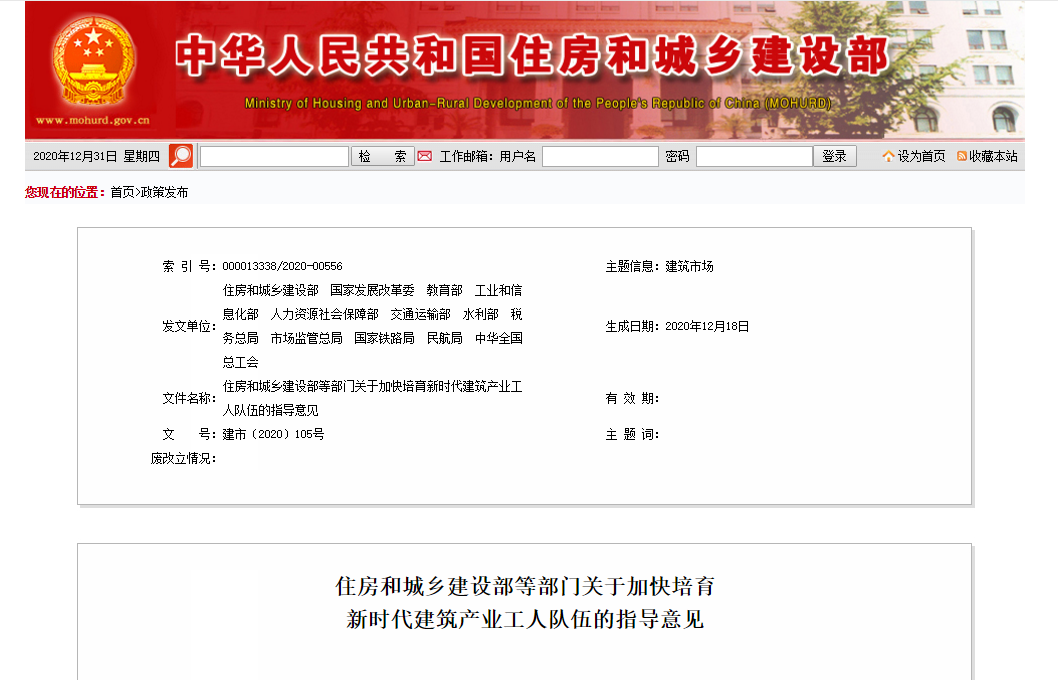Click the 用户名 username field

(x=600, y=156)
